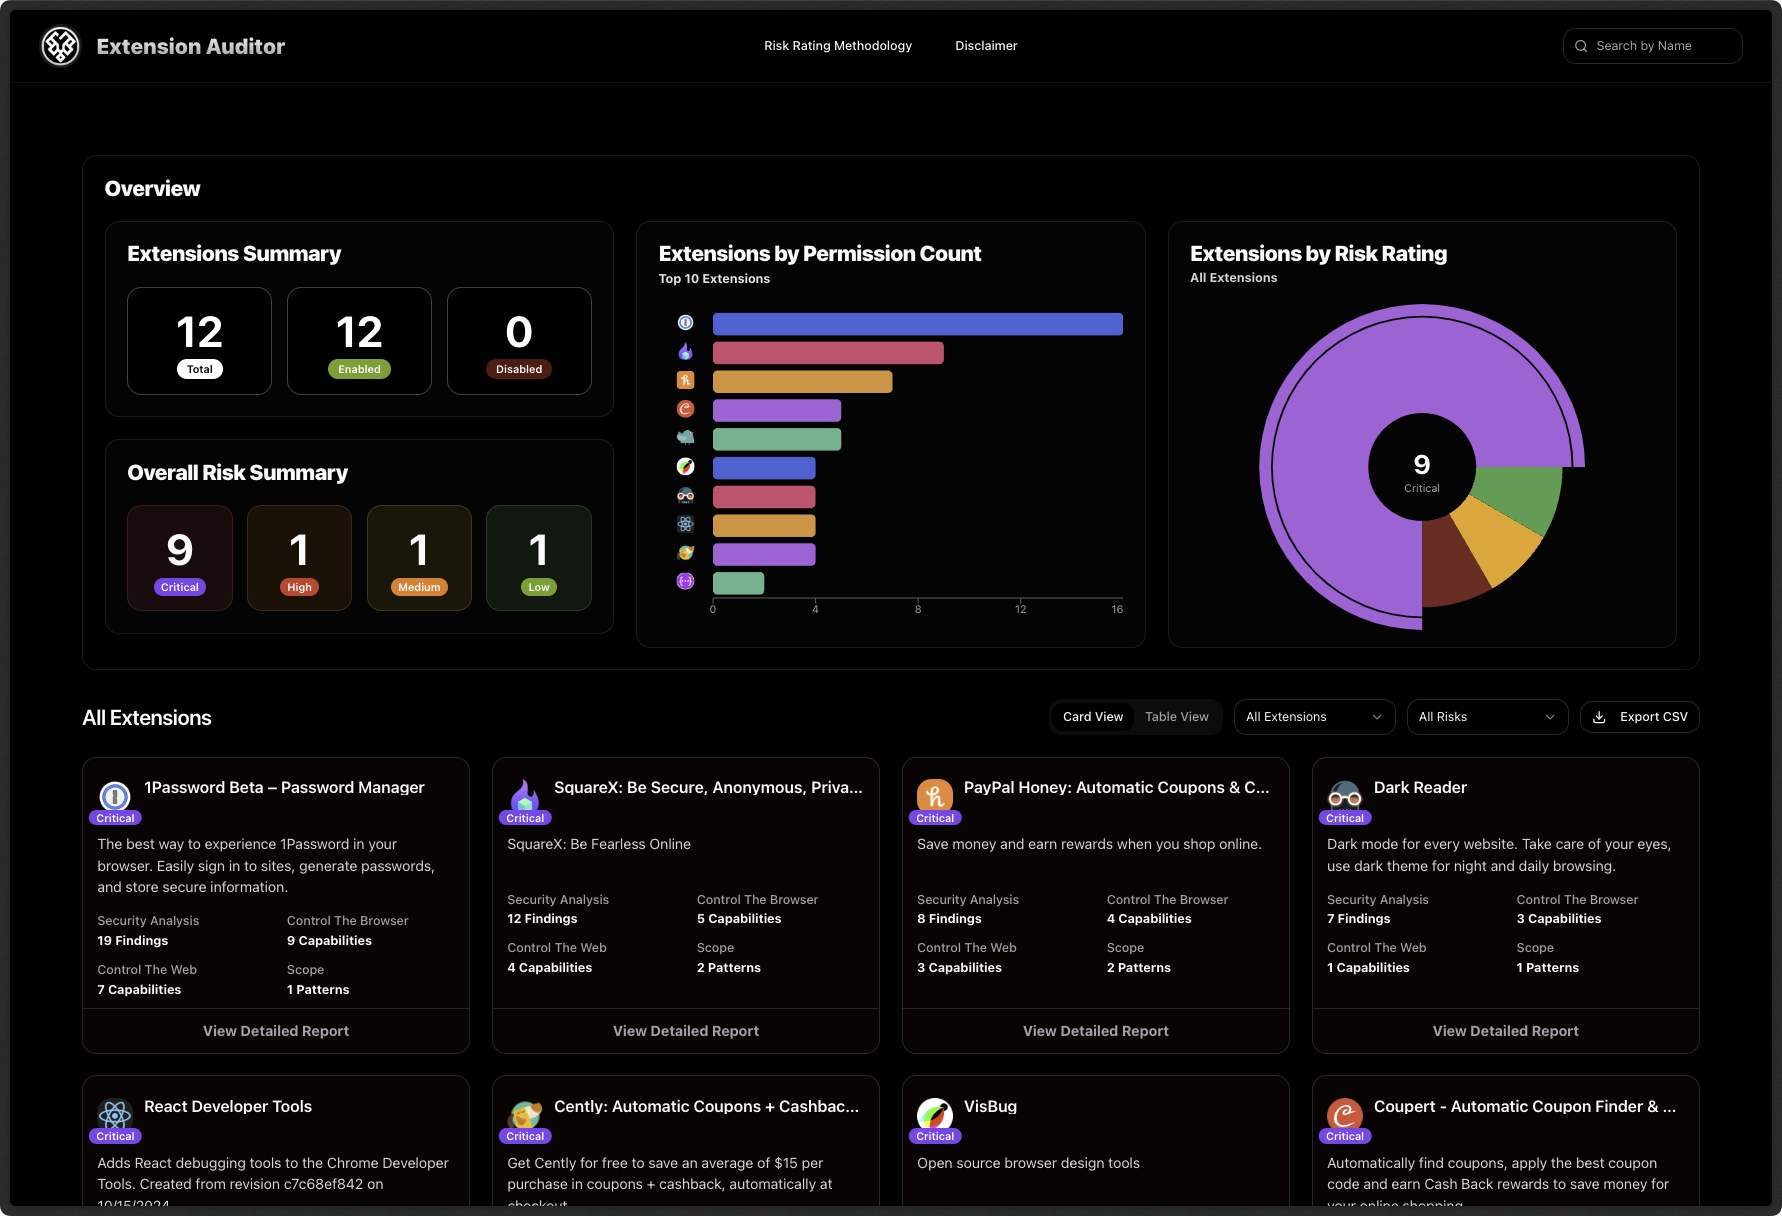Screen dimensions: 1782x1216
Task: Click the Extension Auditor logo icon
Action: pyautogui.click(x=60, y=46)
